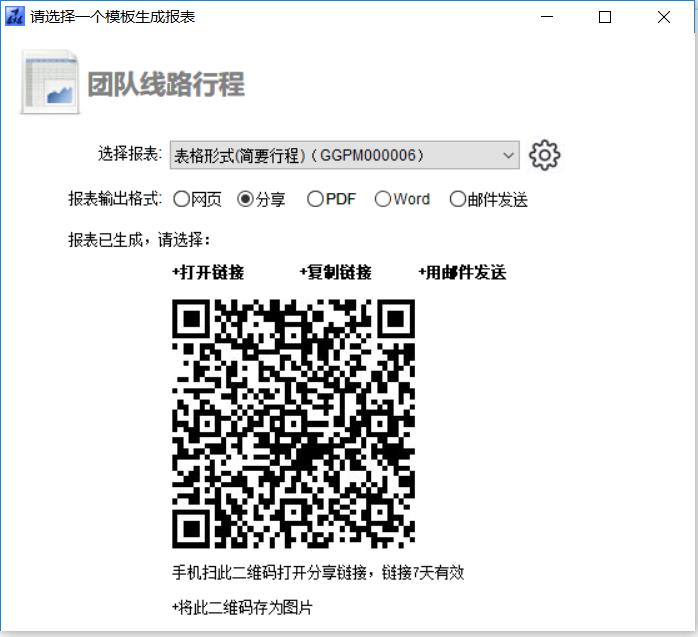Click the 选择报表 label
Screen dimensions: 698x637
coord(130,154)
